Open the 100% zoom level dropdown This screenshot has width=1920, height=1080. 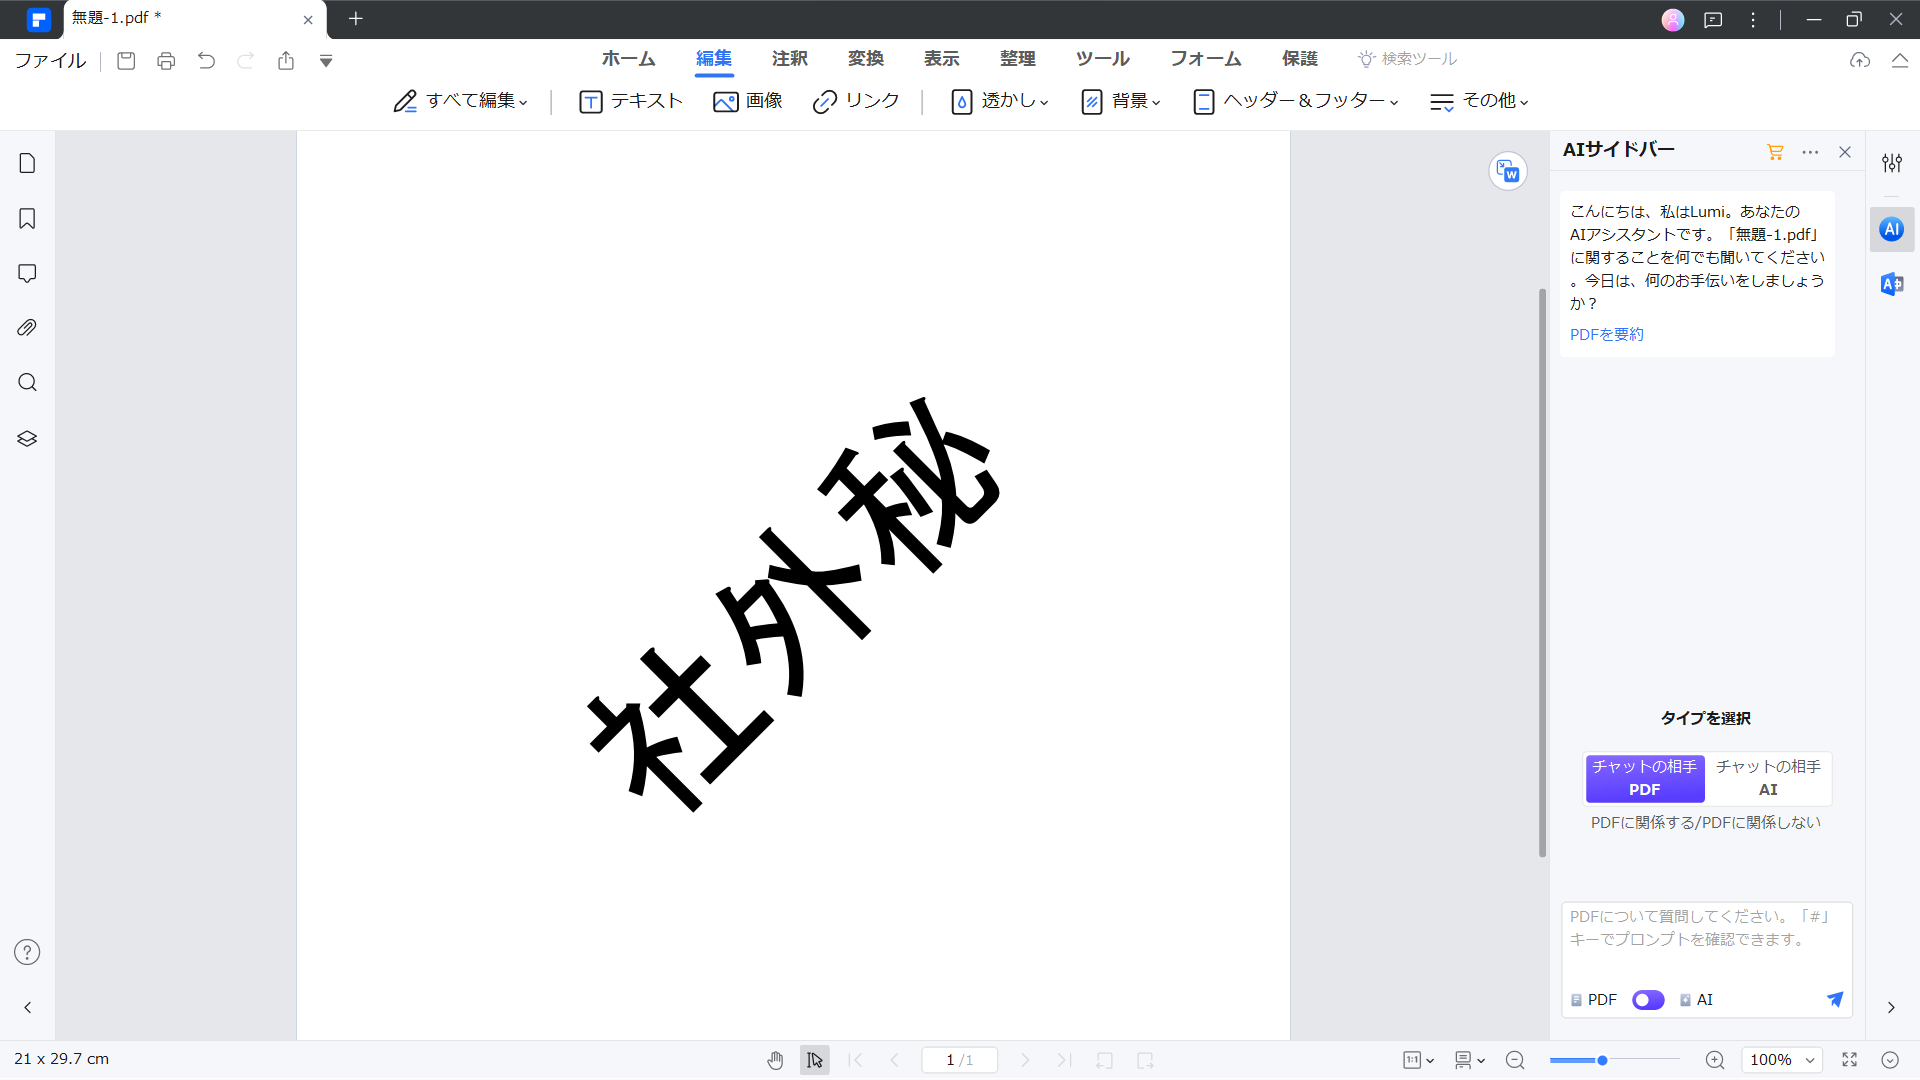(x=1782, y=1060)
